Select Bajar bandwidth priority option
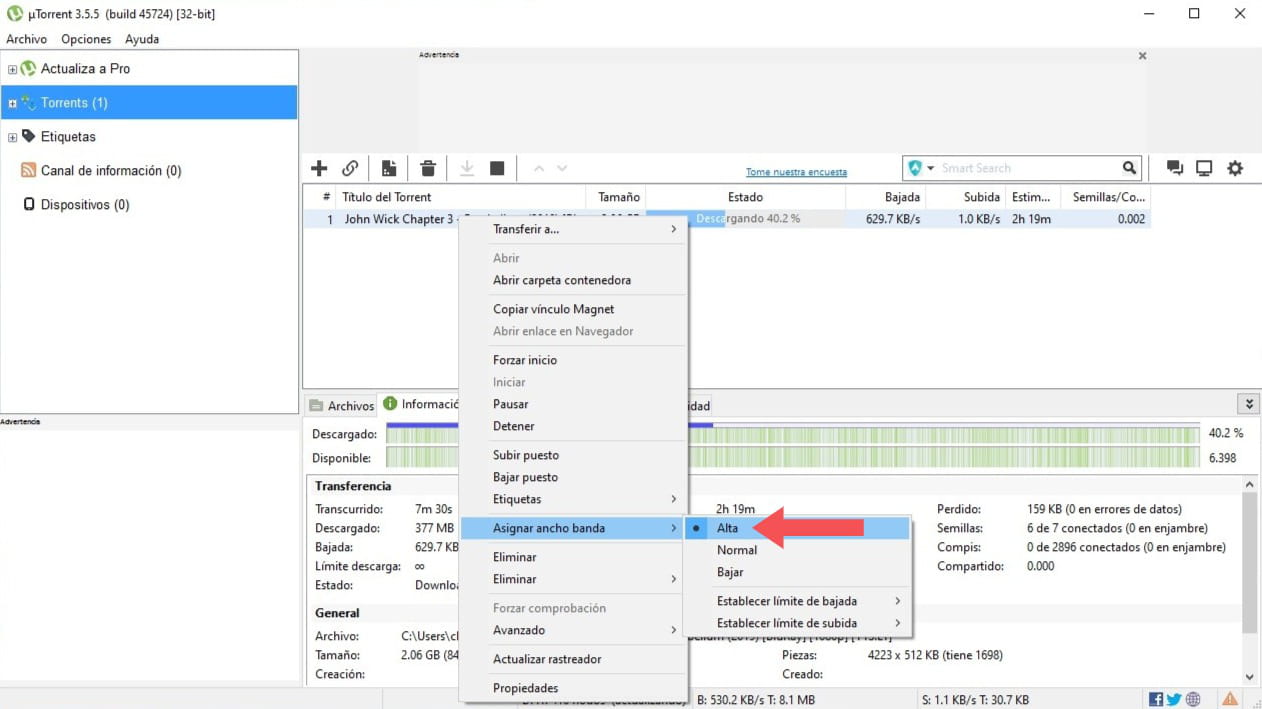This screenshot has height=709, width=1262. click(x=797, y=572)
